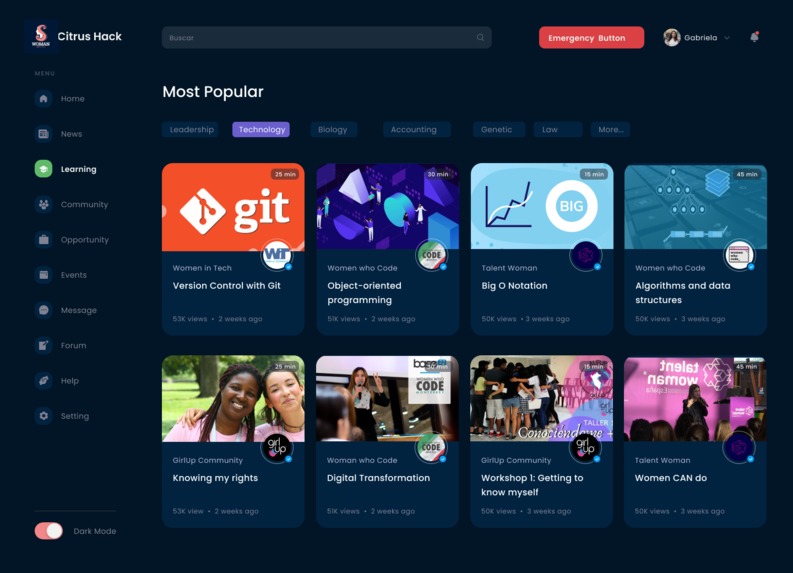Open the Knowing my rights title
This screenshot has height=573, width=793.
(x=215, y=478)
